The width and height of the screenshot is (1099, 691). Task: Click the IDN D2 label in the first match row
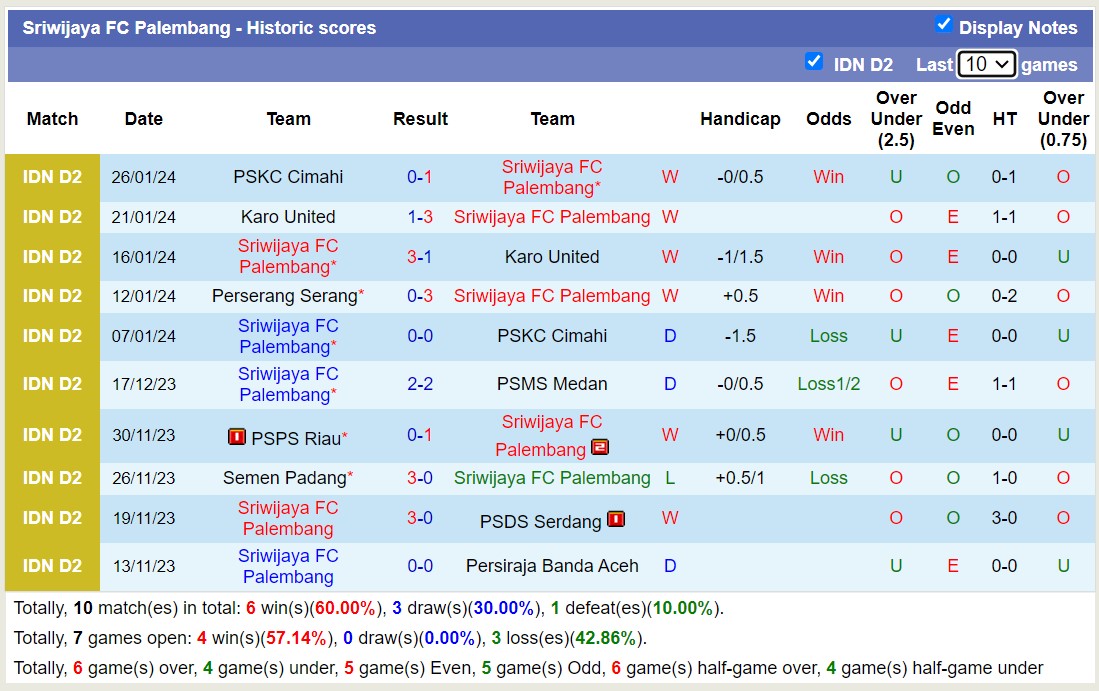click(x=51, y=176)
